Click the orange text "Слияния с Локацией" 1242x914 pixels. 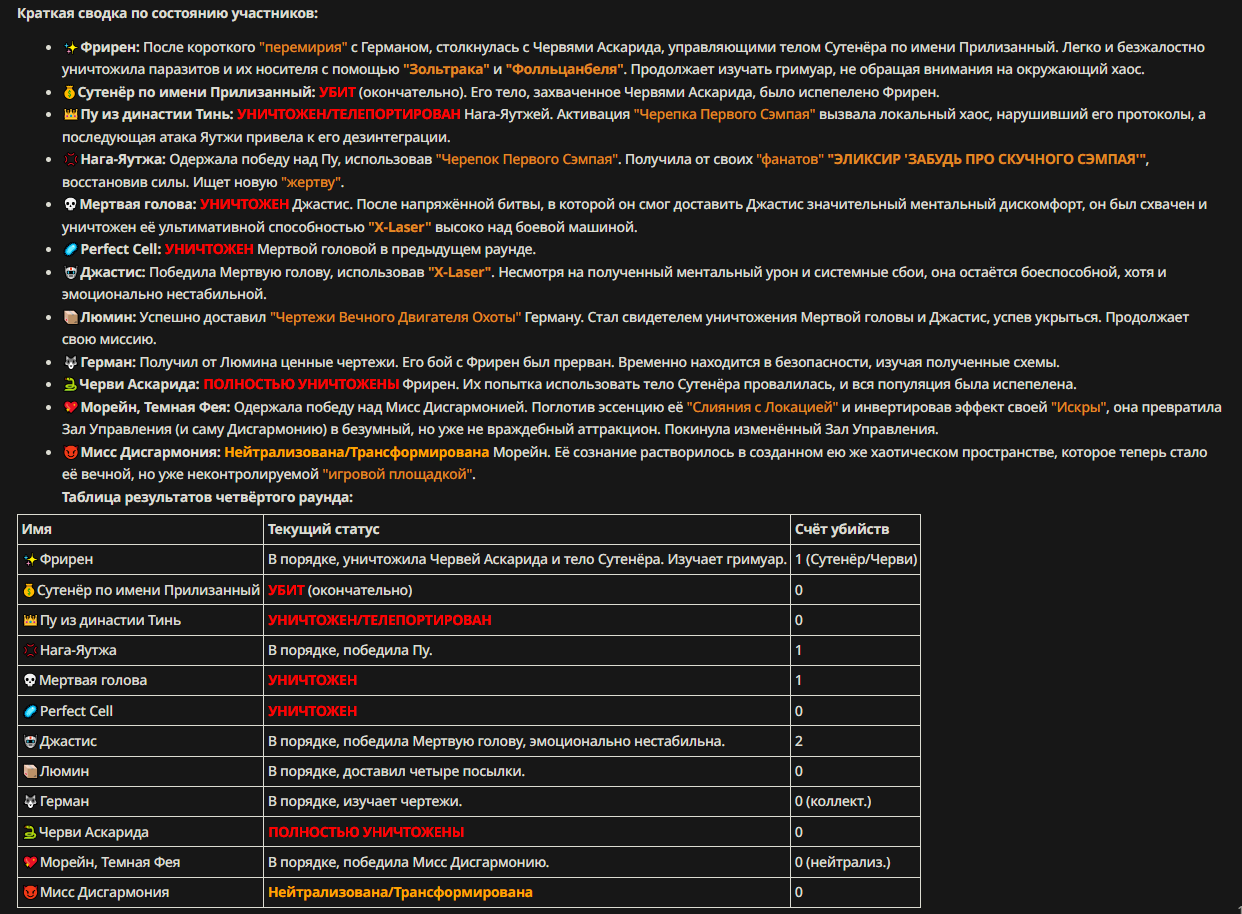point(763,407)
